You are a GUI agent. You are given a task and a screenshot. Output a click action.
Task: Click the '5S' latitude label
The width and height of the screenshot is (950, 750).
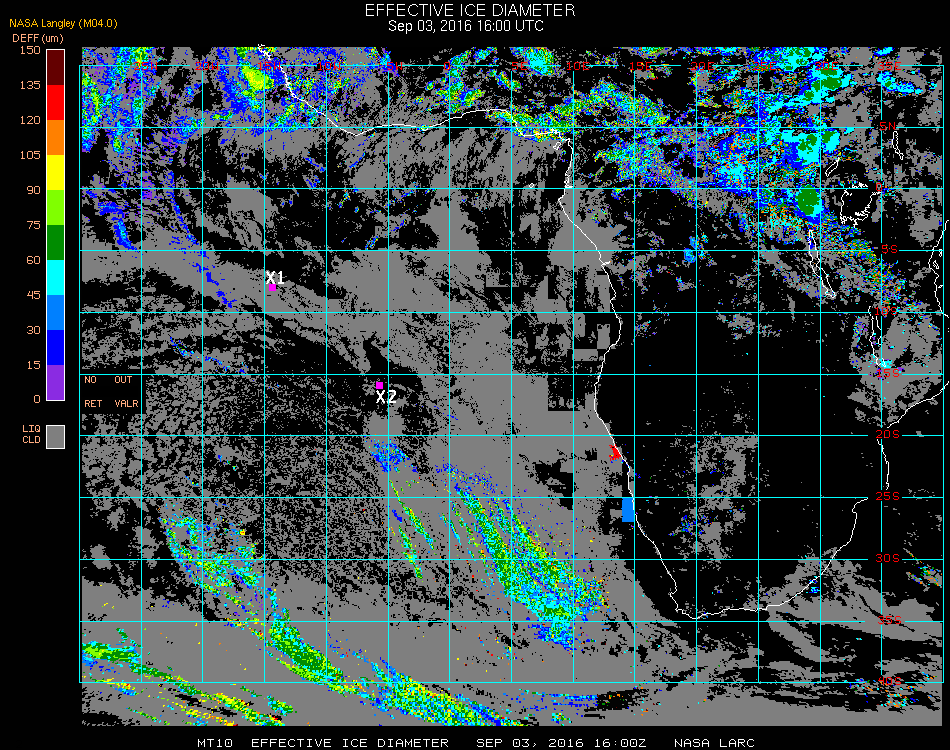[889, 249]
